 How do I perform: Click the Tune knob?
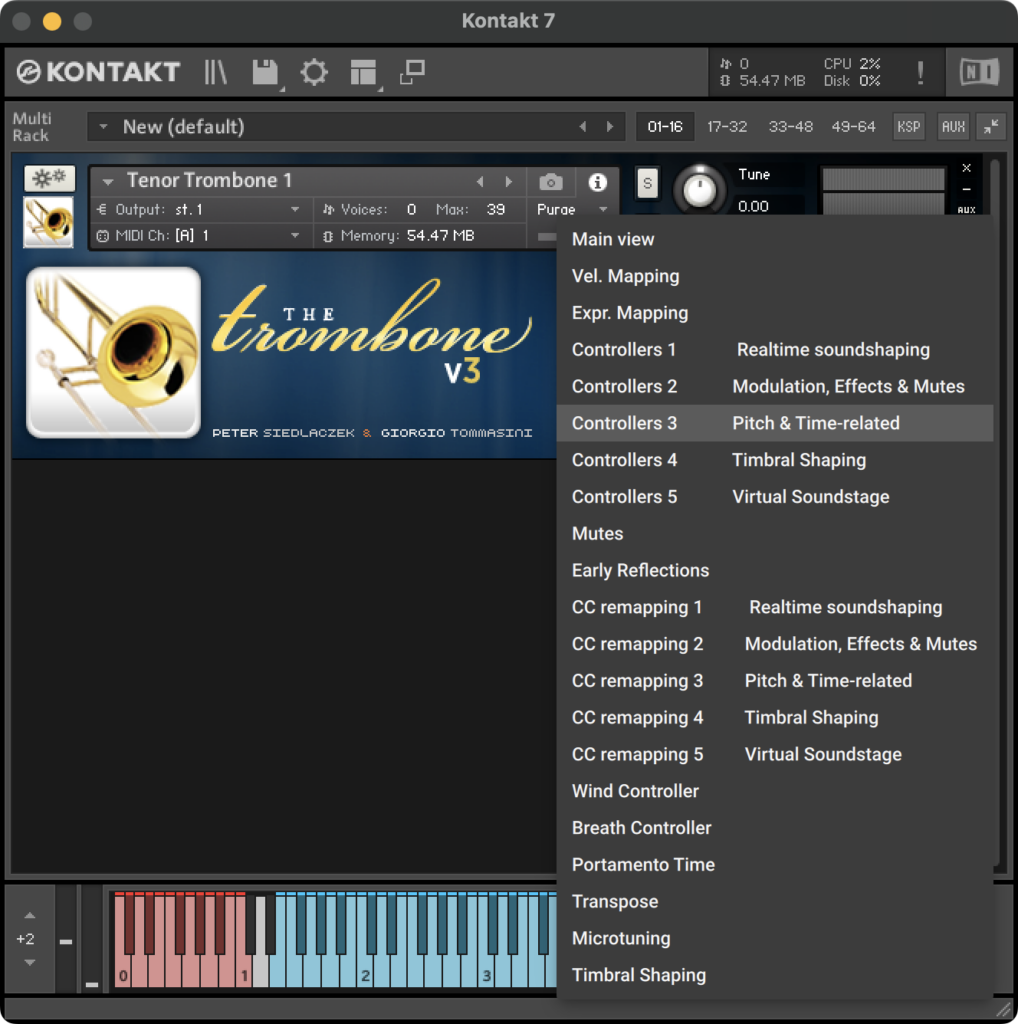click(699, 189)
